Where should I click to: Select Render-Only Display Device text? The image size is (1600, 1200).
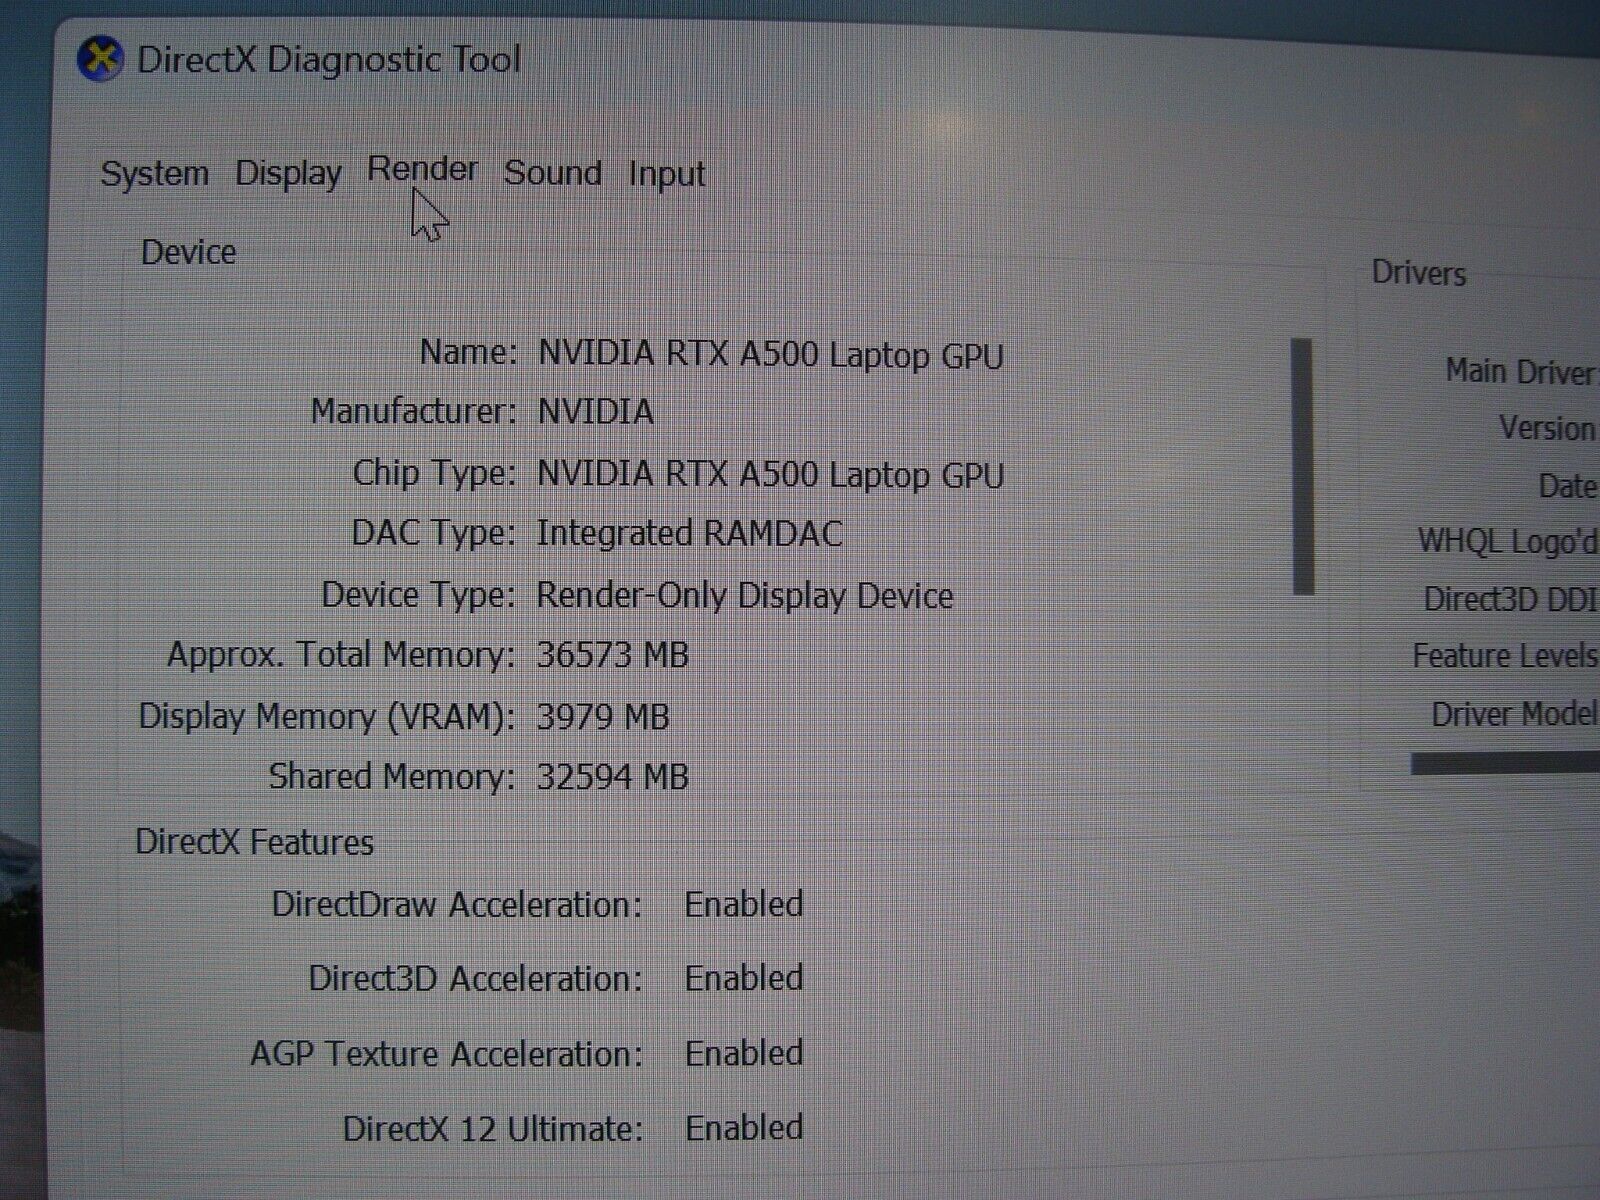tap(745, 595)
